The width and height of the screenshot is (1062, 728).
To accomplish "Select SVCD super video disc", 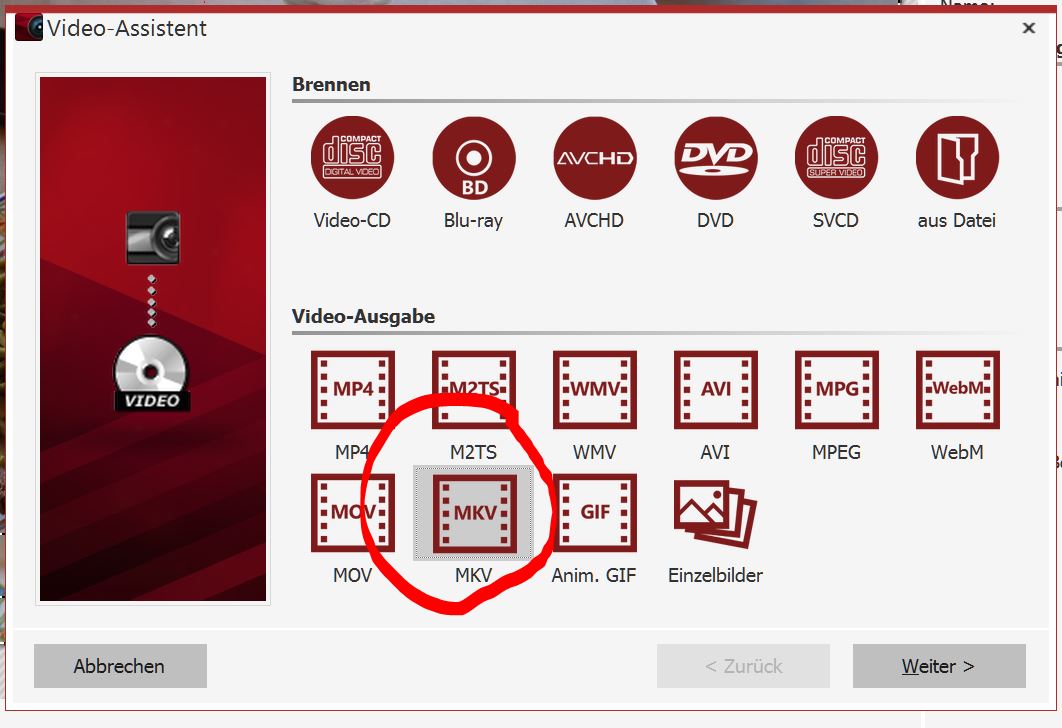I will tap(836, 158).
